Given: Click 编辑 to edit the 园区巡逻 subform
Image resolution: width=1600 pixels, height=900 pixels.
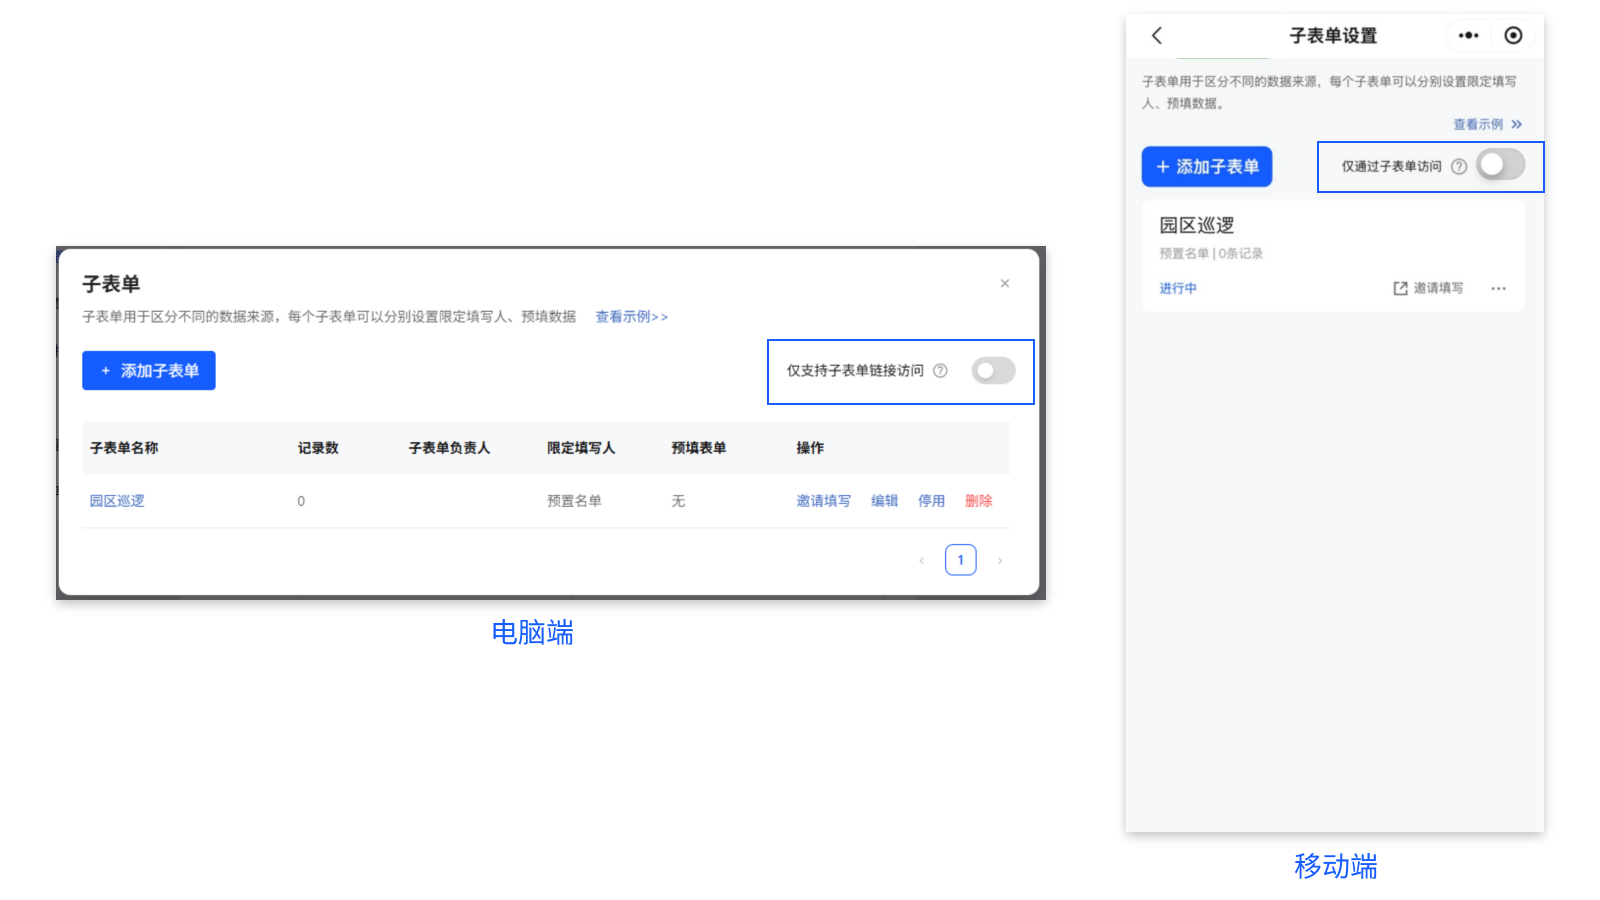Looking at the screenshot, I should click(x=884, y=501).
